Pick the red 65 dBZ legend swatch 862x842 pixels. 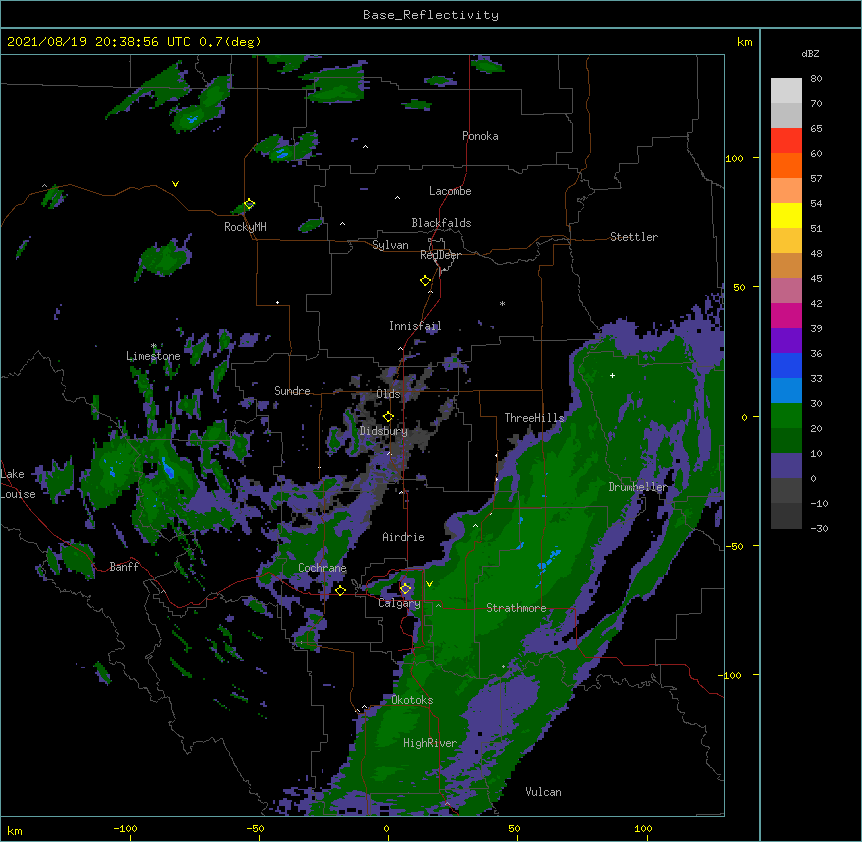pos(786,140)
